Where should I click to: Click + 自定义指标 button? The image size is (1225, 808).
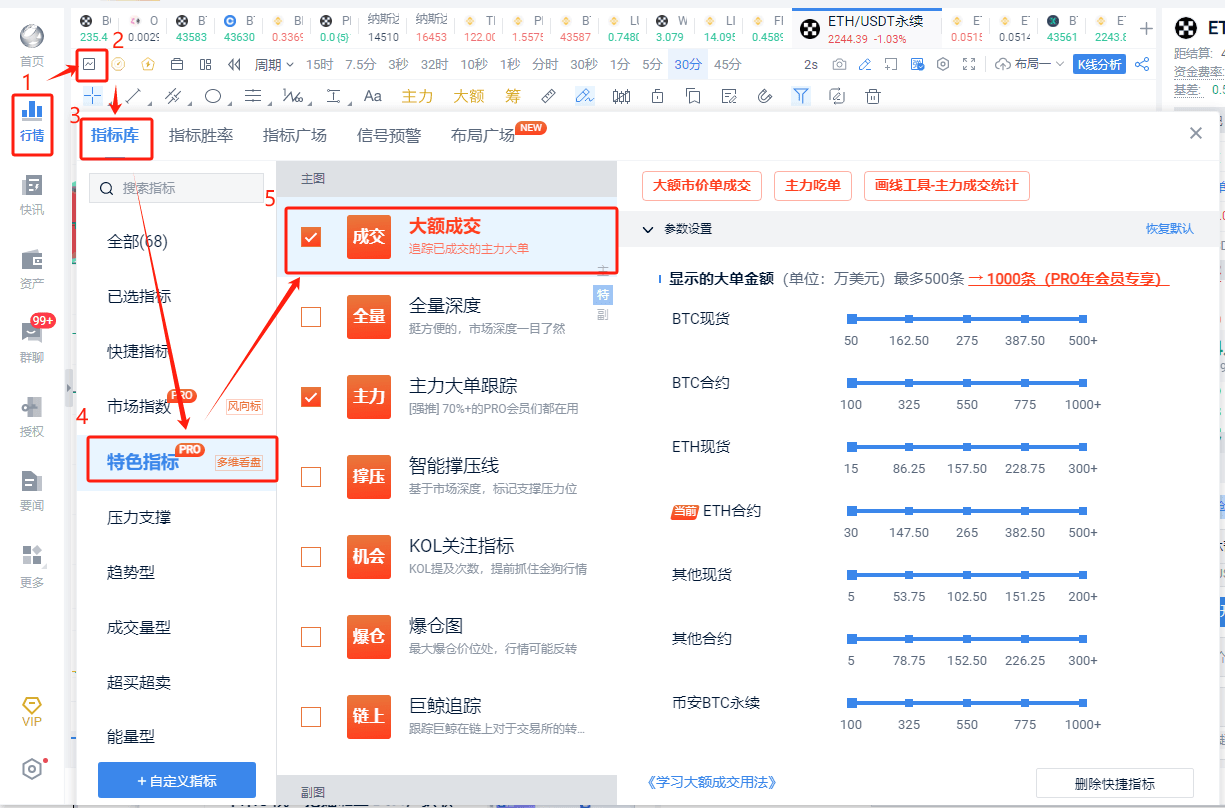coord(177,780)
